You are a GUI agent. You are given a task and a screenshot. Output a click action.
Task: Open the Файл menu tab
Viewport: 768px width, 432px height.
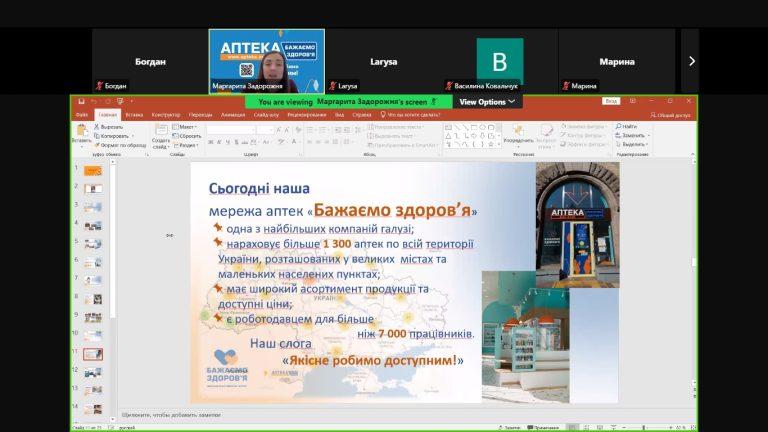point(82,115)
